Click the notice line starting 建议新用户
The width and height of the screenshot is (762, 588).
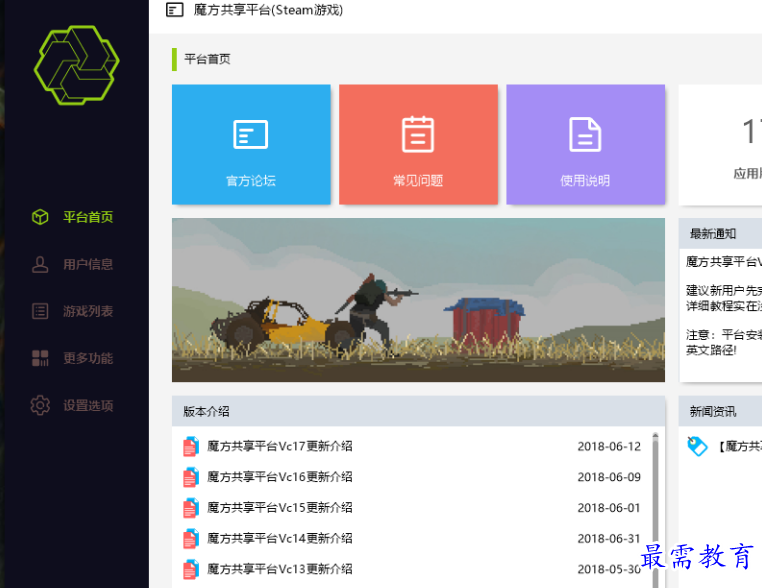click(x=724, y=291)
